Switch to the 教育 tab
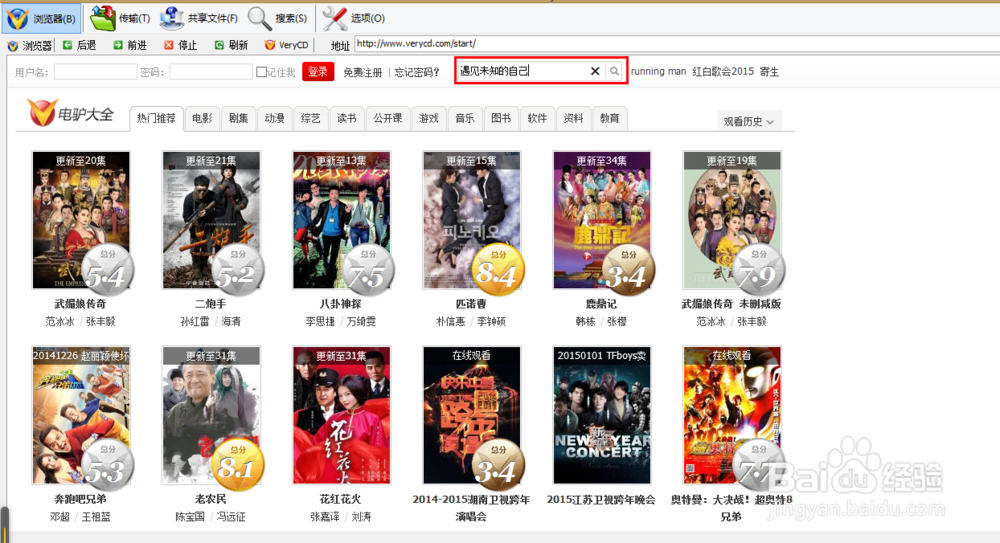Screen dimensions: 1000x543 click(610, 118)
